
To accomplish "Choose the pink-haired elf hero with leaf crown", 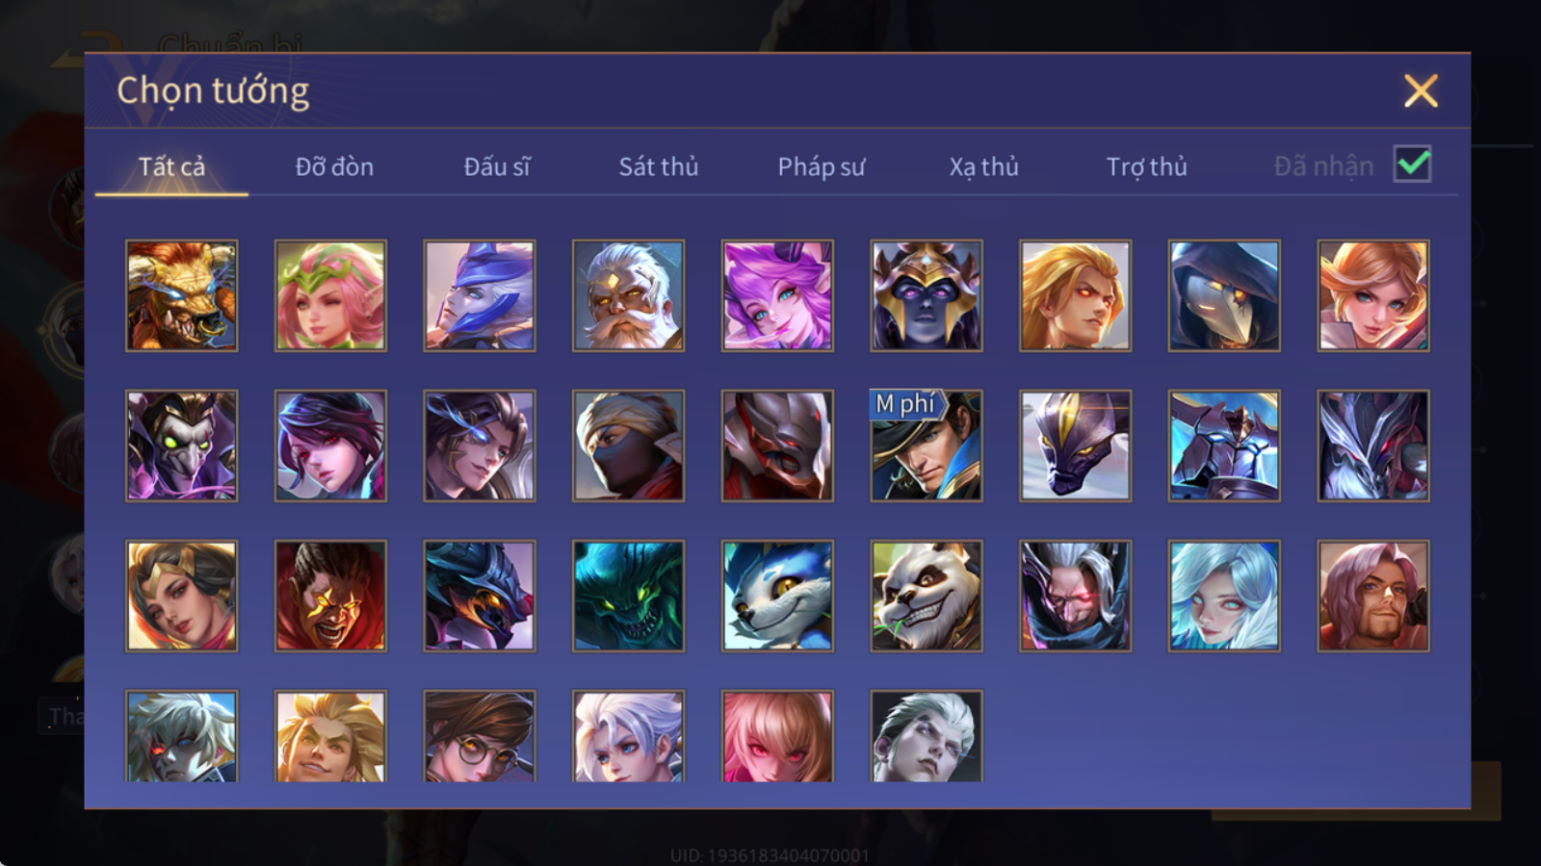I will coord(330,295).
